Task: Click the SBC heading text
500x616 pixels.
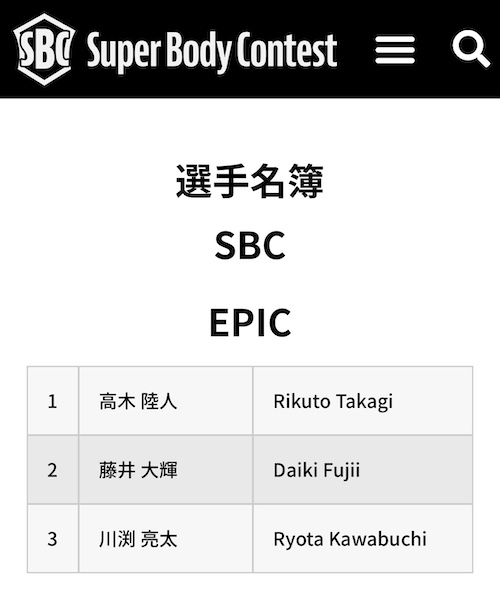Action: point(250,245)
